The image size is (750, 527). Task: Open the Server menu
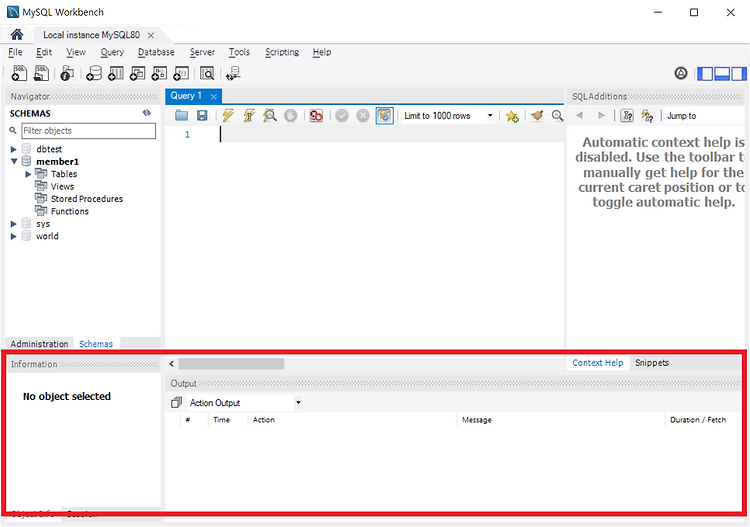pos(202,52)
